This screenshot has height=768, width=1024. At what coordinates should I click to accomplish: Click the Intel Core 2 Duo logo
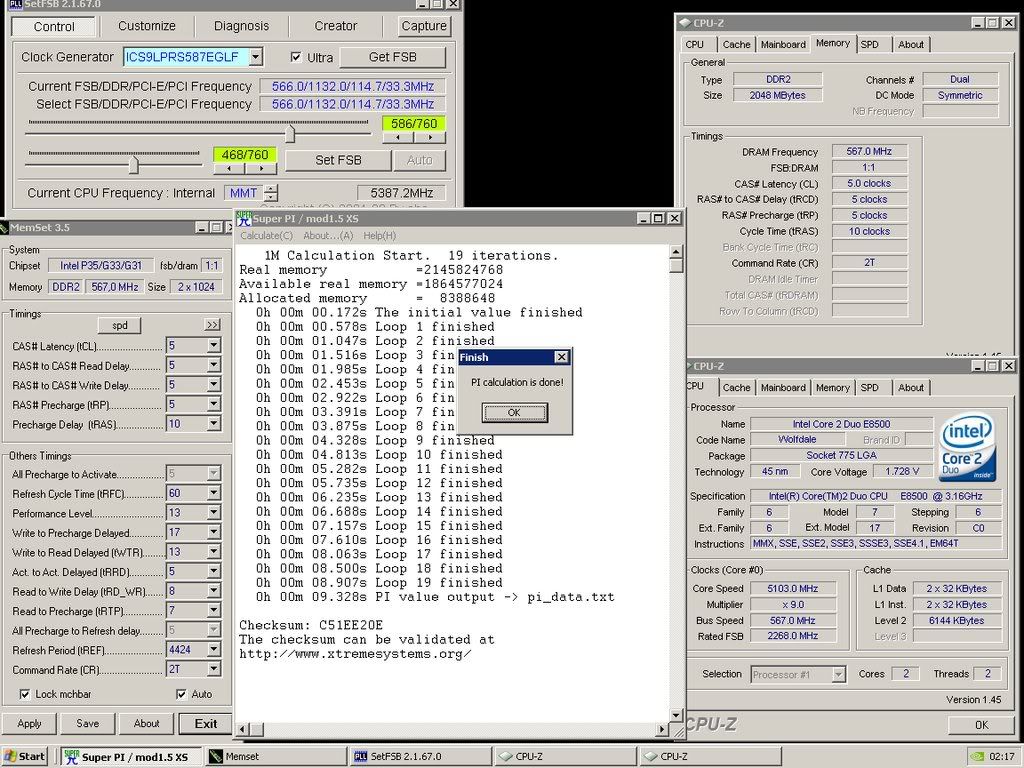point(968,448)
